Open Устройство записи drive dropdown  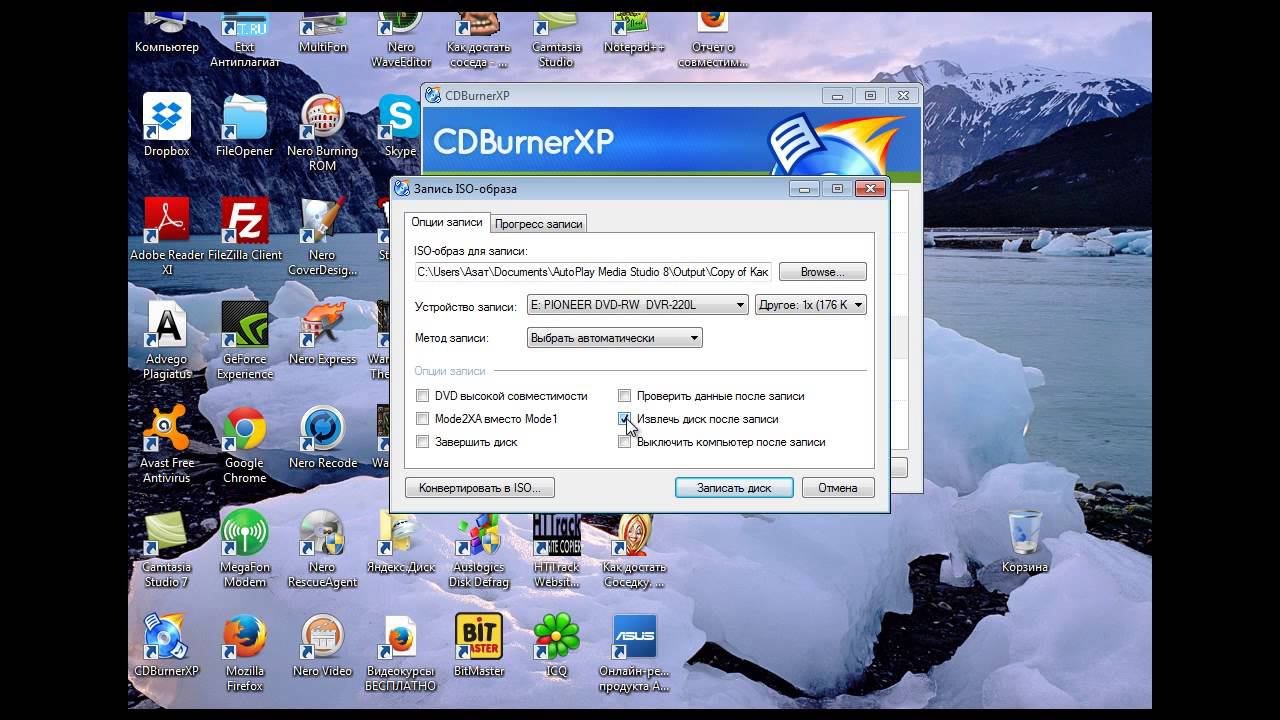coord(637,305)
